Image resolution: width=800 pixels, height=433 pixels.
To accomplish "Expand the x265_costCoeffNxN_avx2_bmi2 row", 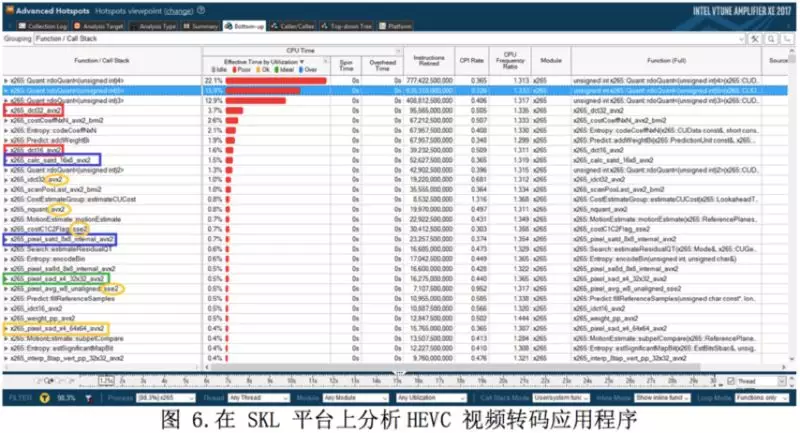I will pos(6,120).
